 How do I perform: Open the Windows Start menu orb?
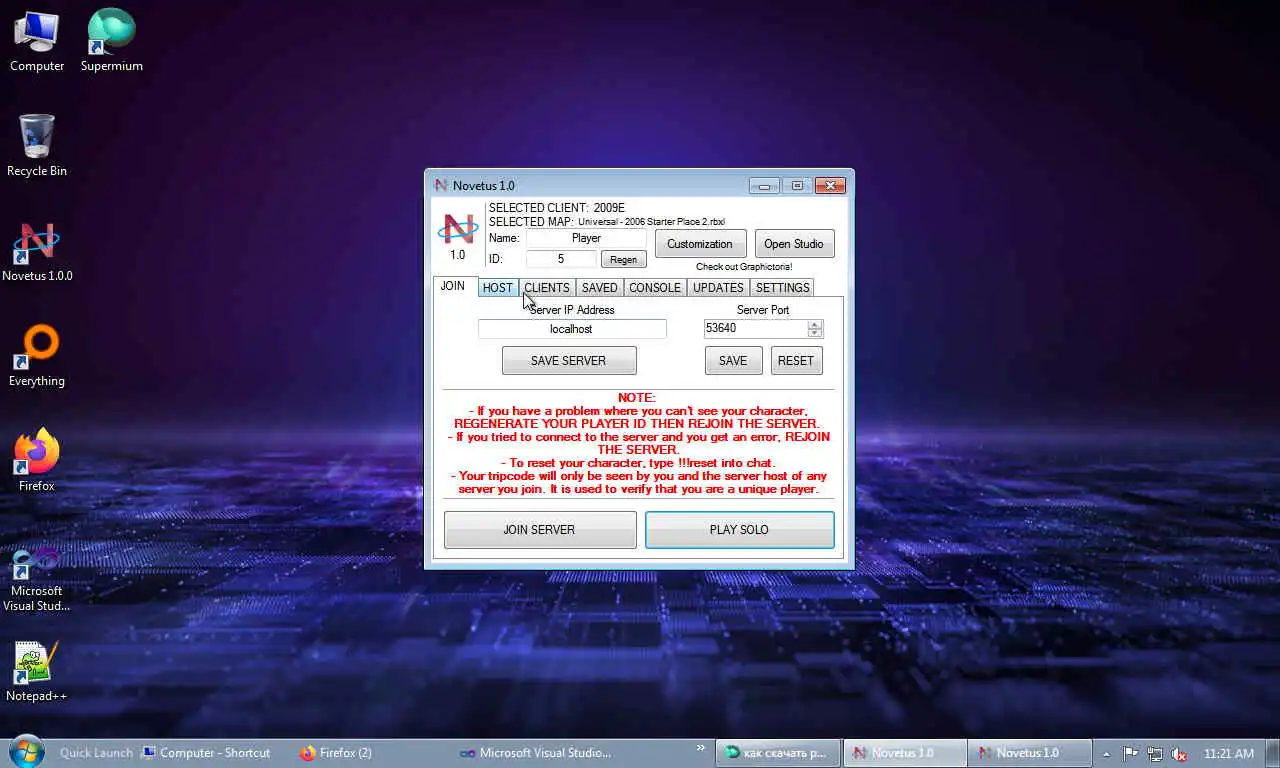pos(26,752)
